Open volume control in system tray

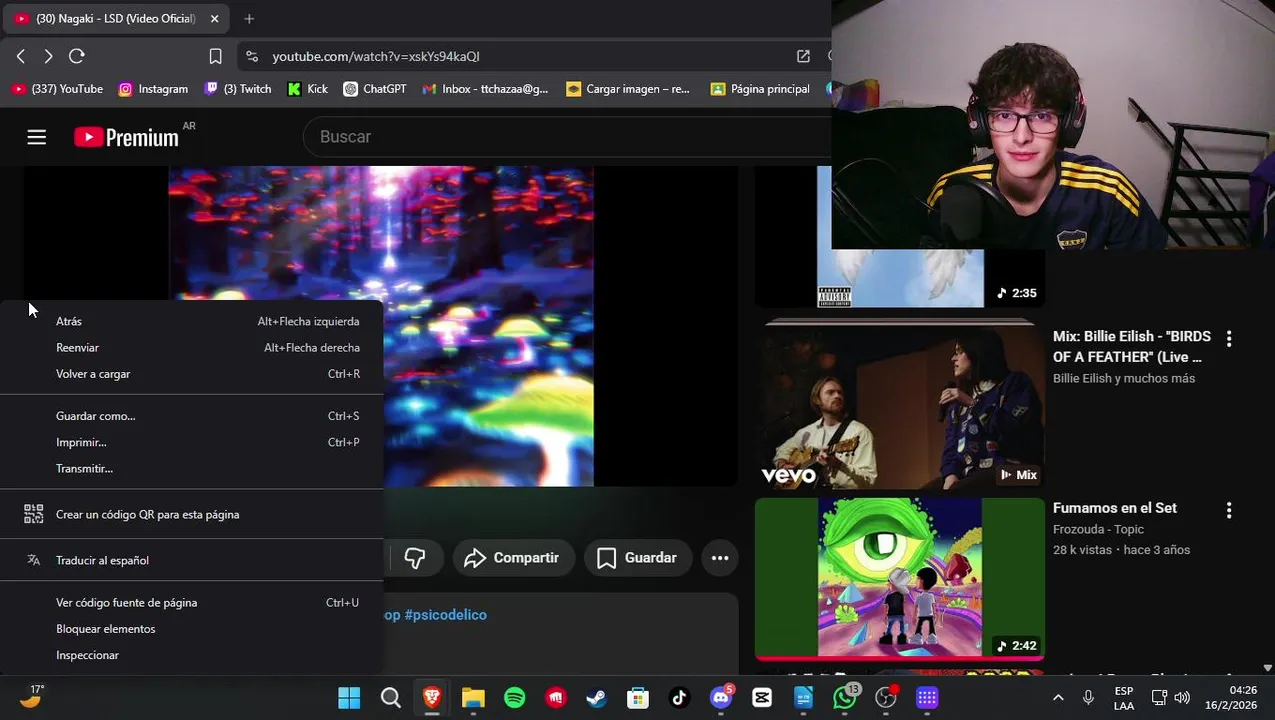[1182, 698]
